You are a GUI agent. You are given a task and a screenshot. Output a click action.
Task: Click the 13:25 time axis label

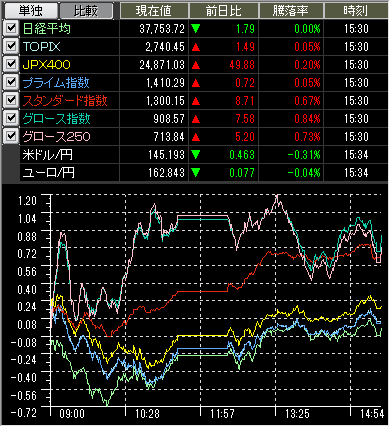click(x=297, y=414)
